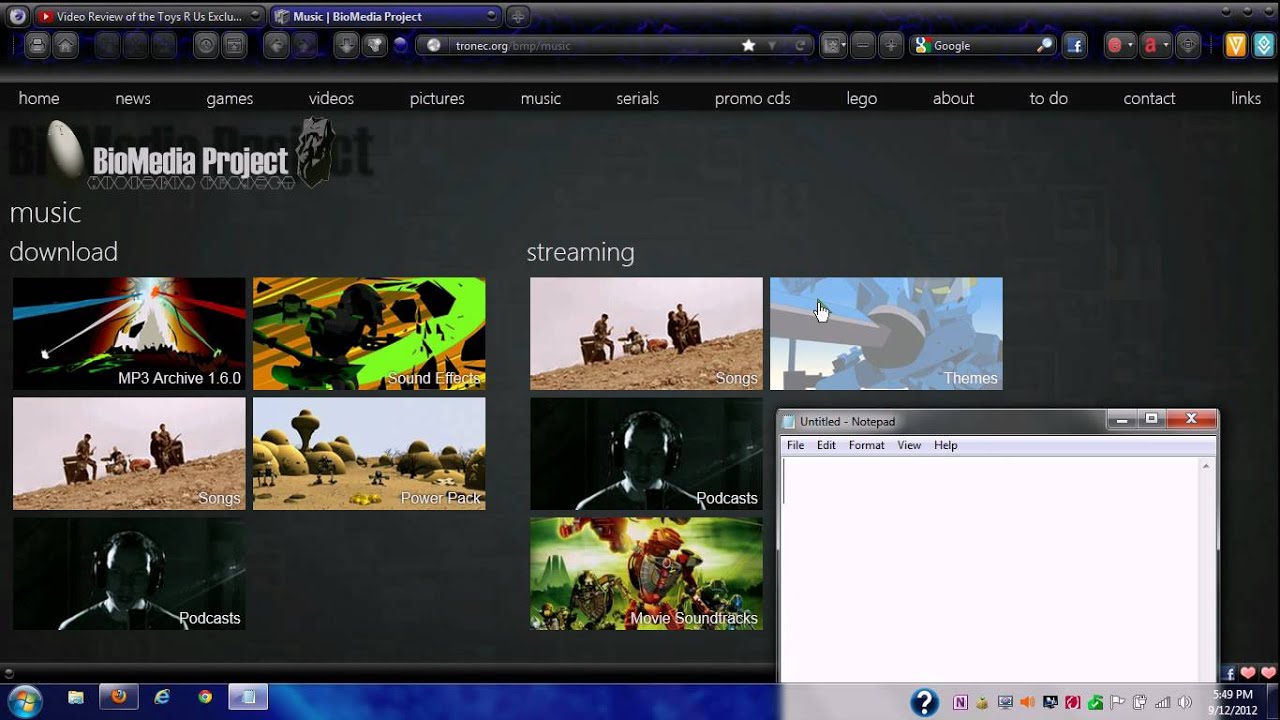Go to the home page link

(39, 98)
